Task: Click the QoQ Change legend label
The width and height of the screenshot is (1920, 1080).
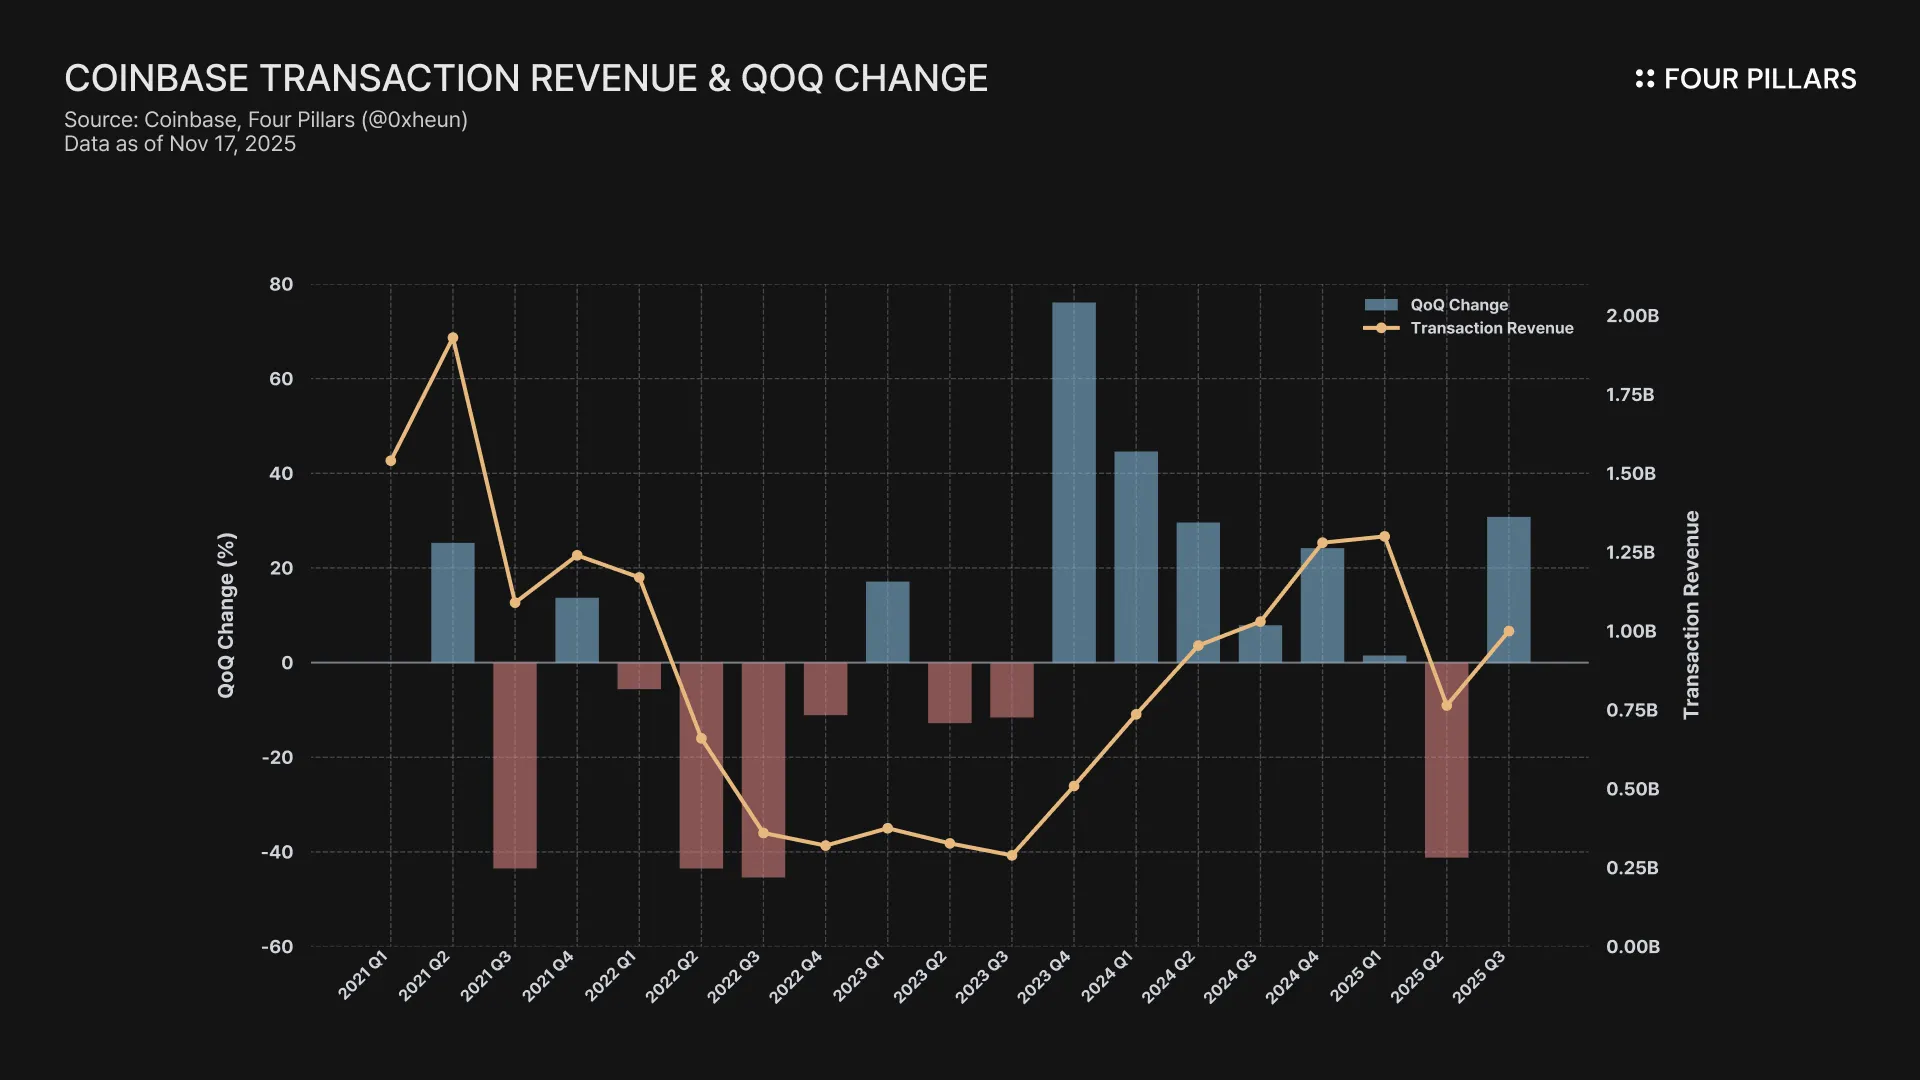Action: point(1459,305)
